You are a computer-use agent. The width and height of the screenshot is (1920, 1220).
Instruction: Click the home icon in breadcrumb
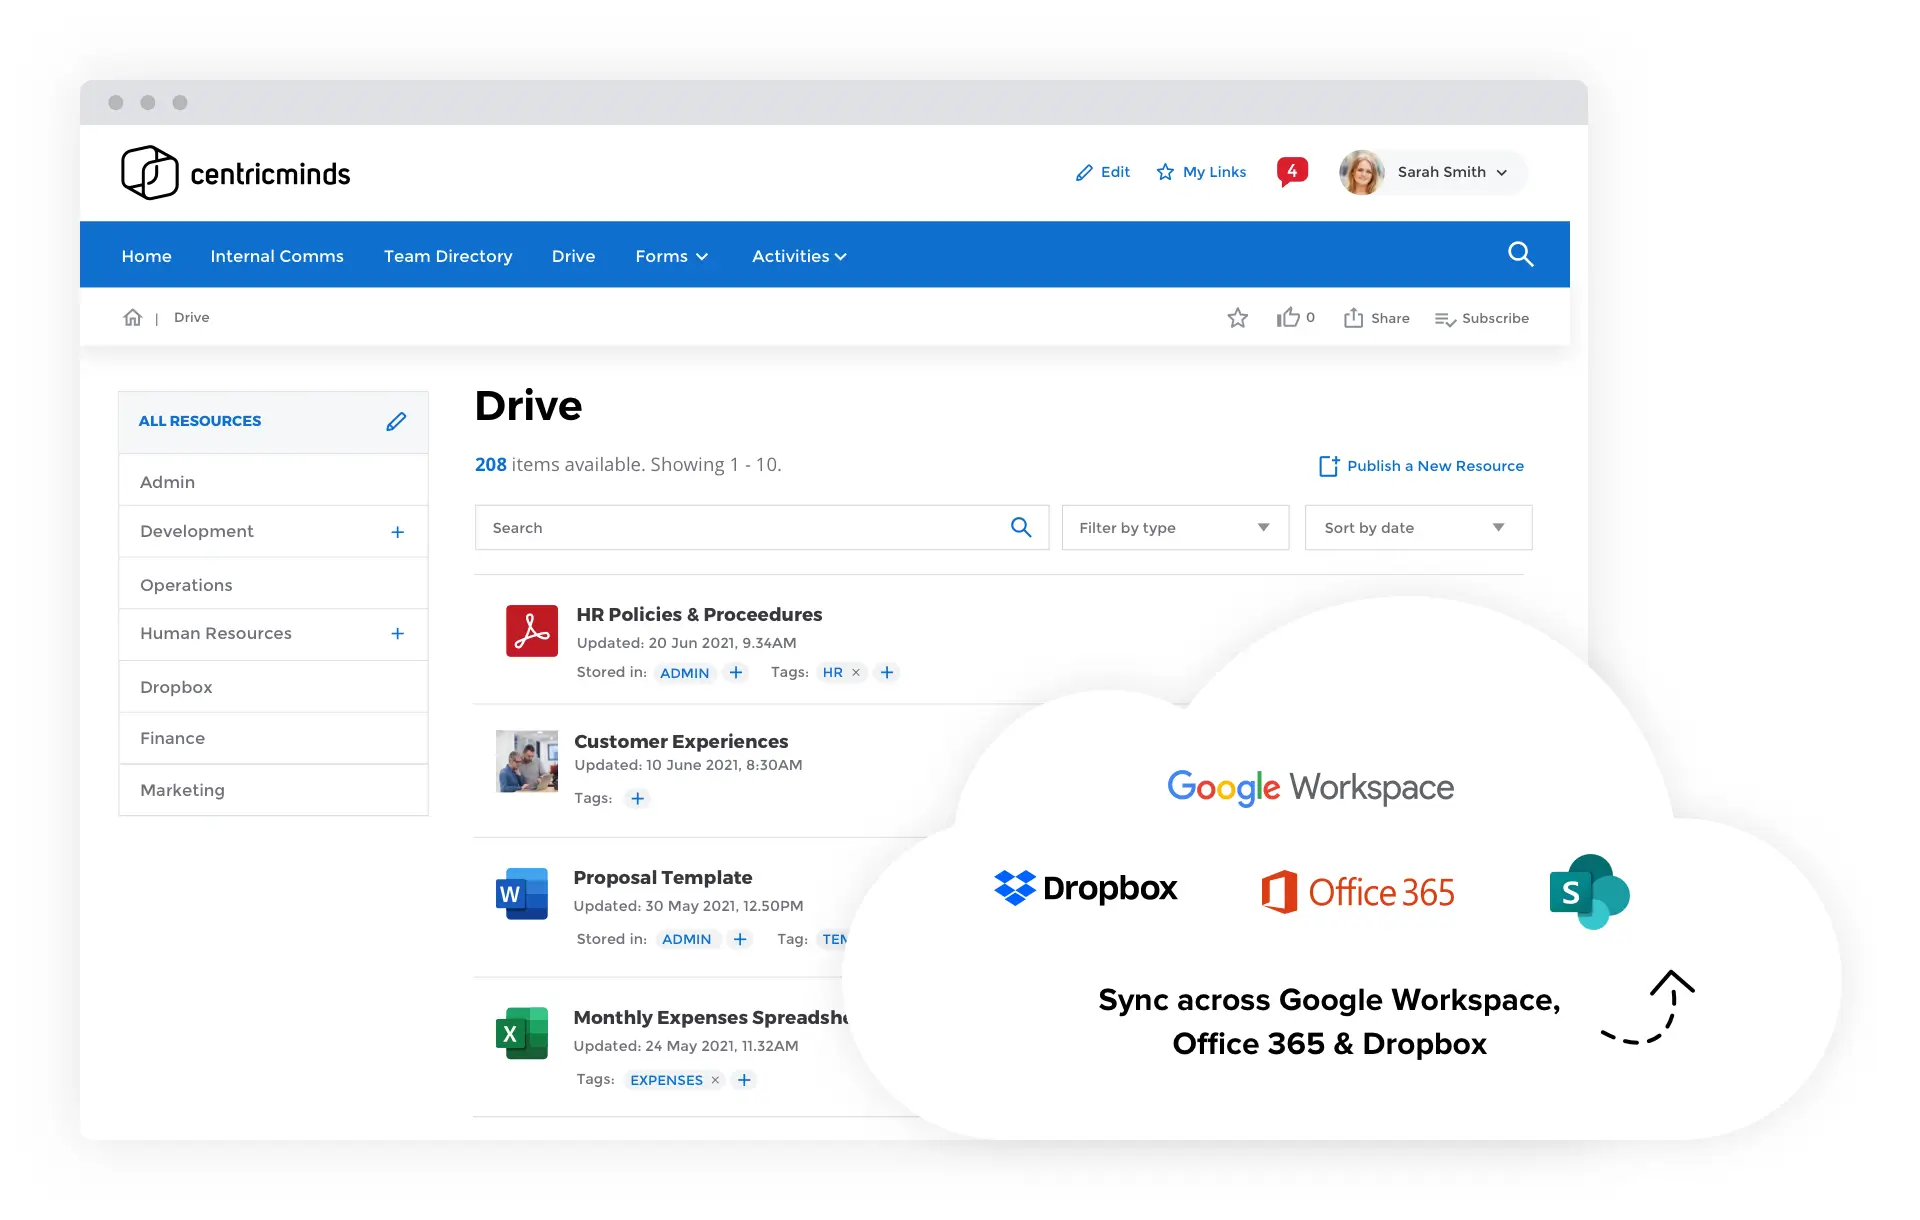[x=133, y=318]
